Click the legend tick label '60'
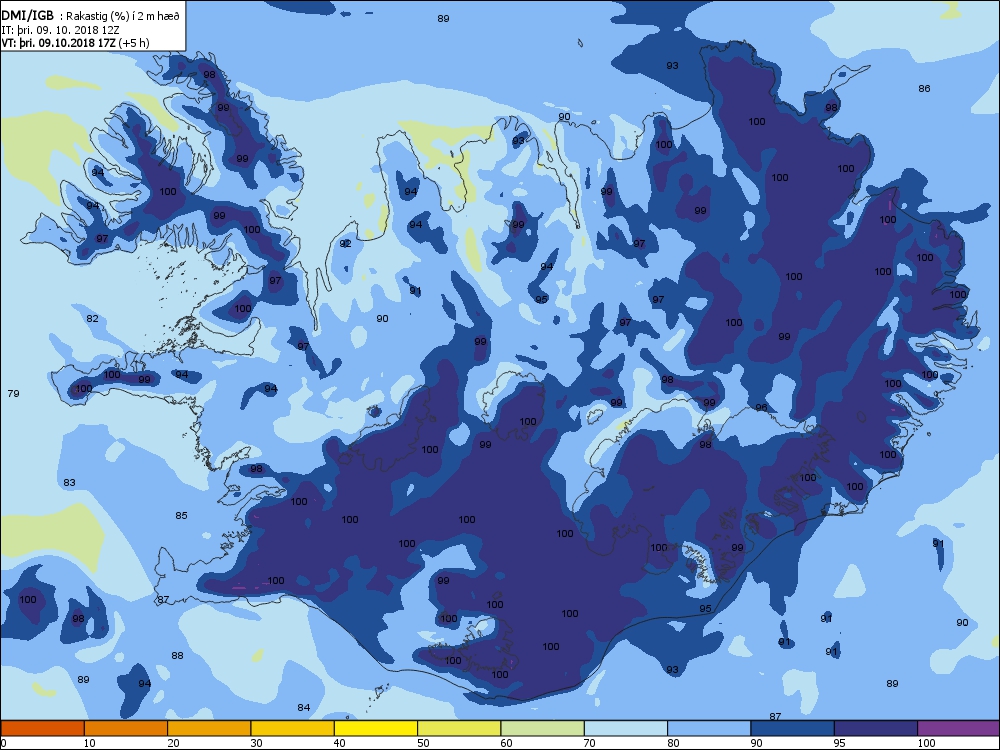1000x750 pixels. click(506, 742)
